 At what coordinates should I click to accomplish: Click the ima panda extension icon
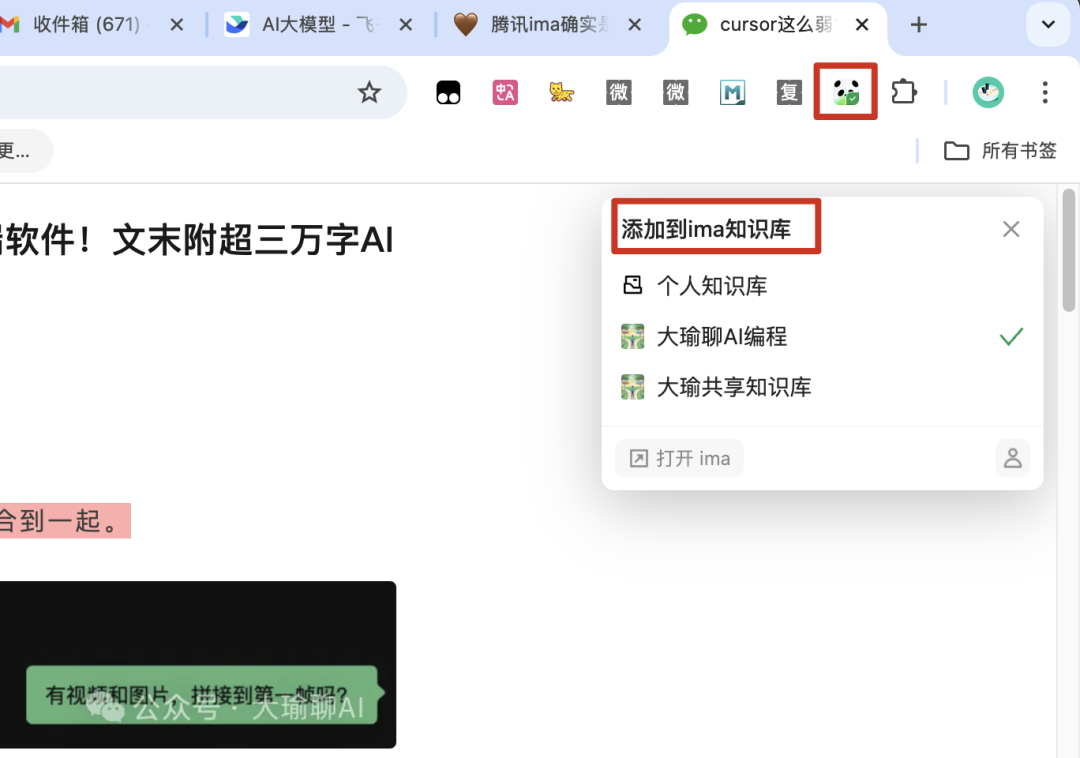tap(845, 92)
